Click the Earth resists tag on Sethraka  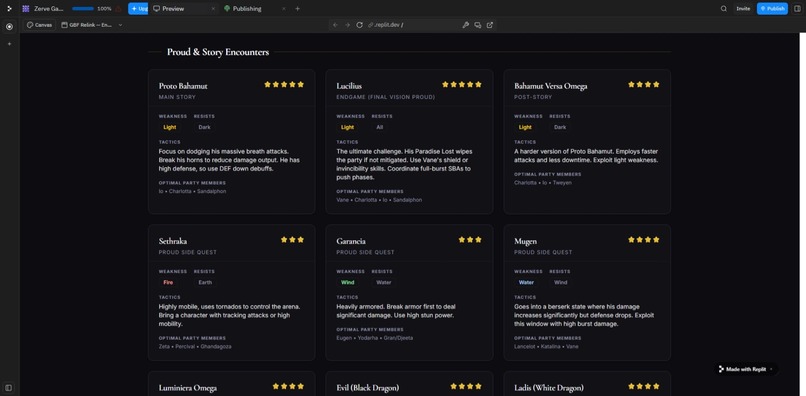point(205,282)
